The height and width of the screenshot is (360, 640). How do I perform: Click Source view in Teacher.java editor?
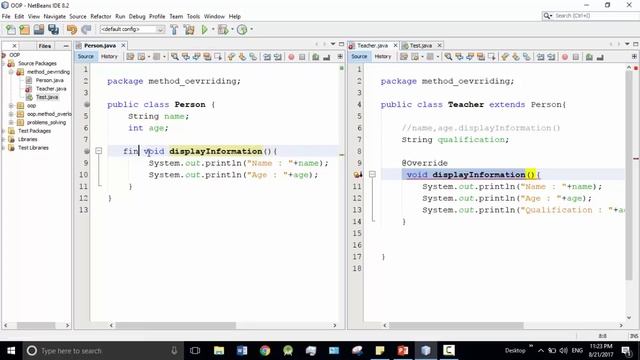[x=359, y=57]
